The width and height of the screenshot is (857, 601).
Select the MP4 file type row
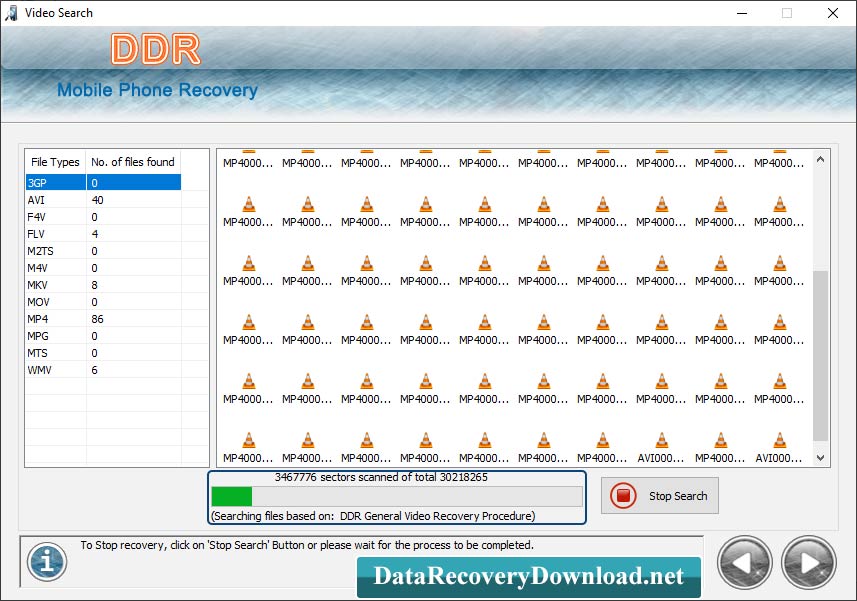(x=103, y=319)
